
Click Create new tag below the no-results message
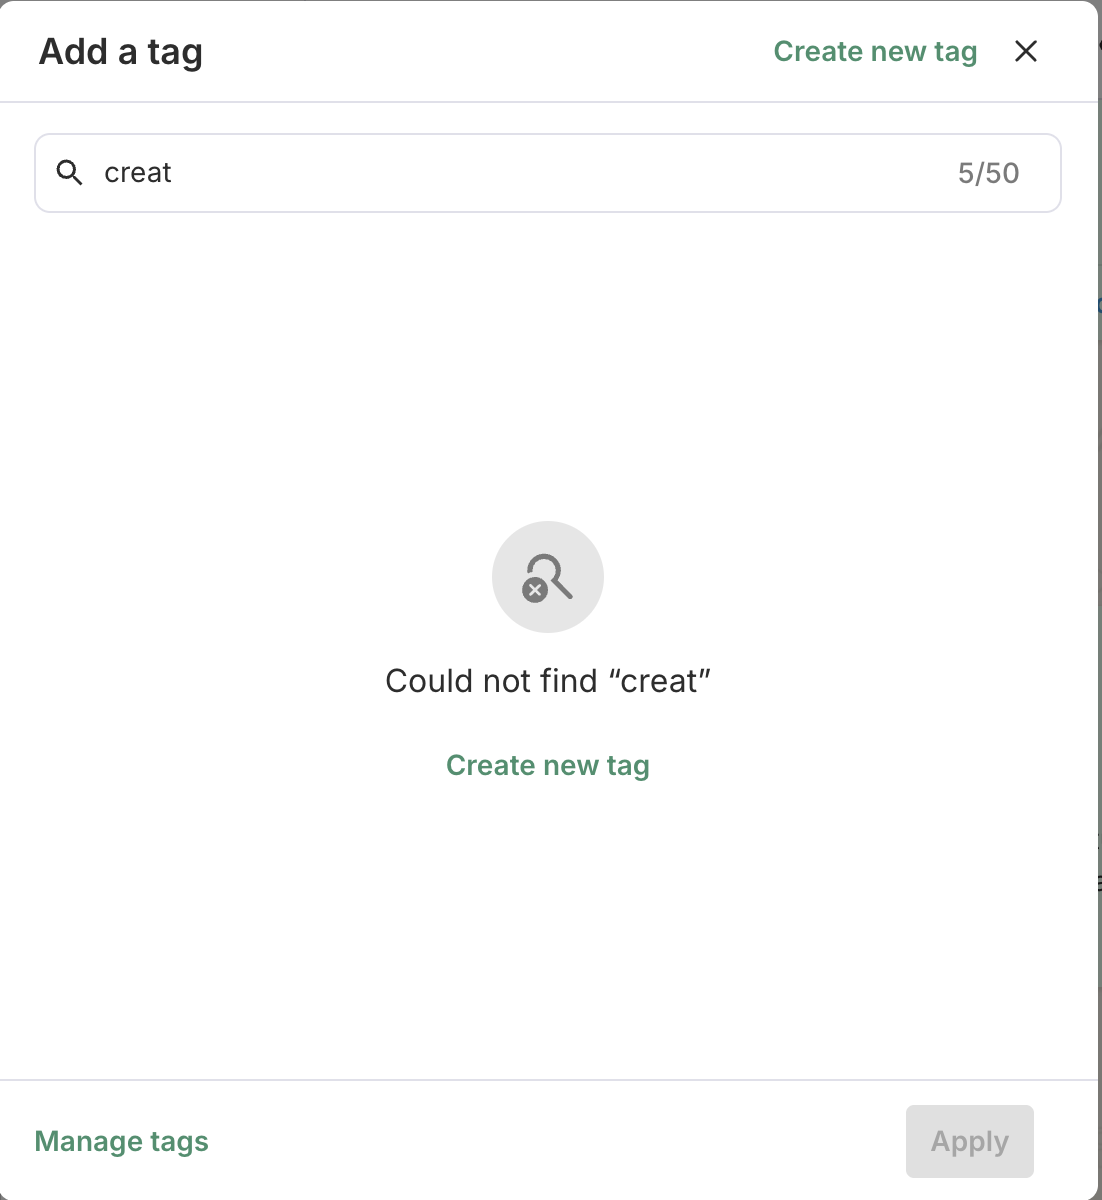[547, 765]
